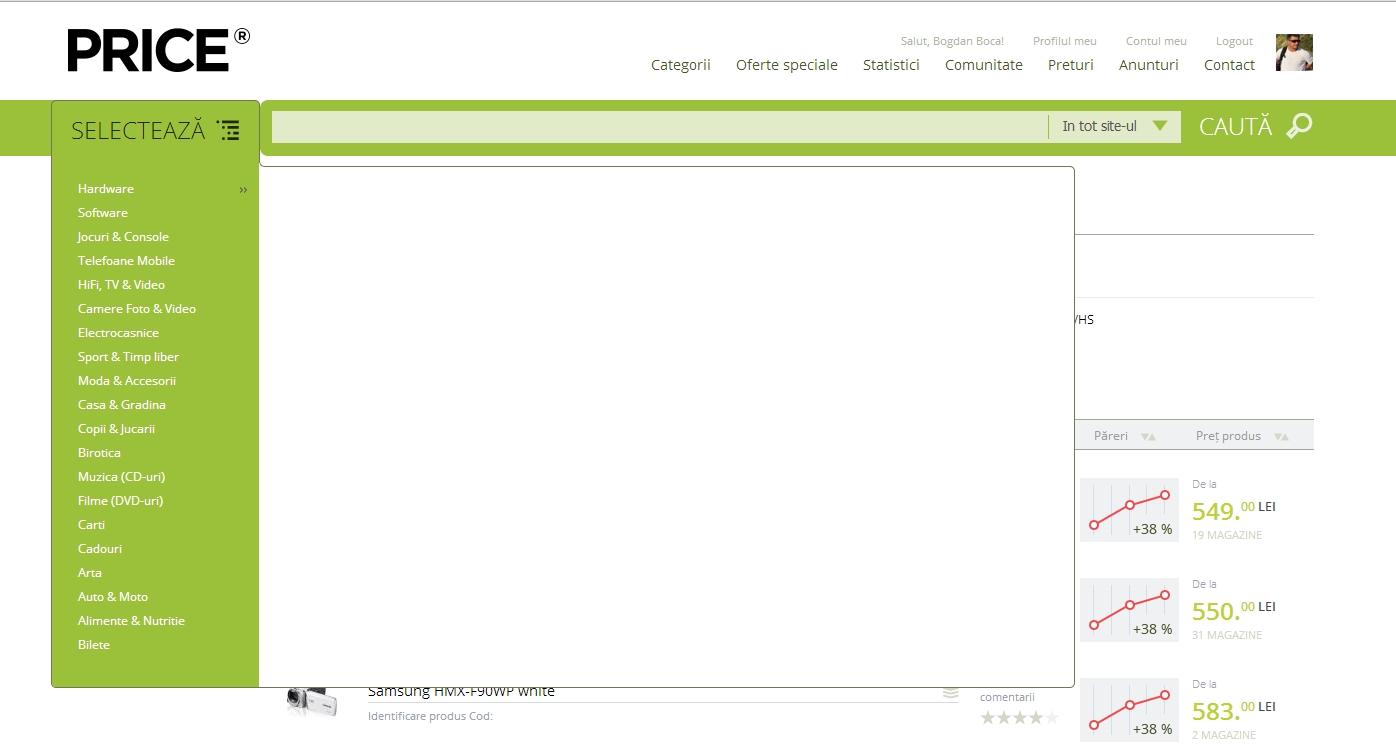Expand the Hardware submenu chevron
This screenshot has height=755, width=1396.
click(243, 190)
